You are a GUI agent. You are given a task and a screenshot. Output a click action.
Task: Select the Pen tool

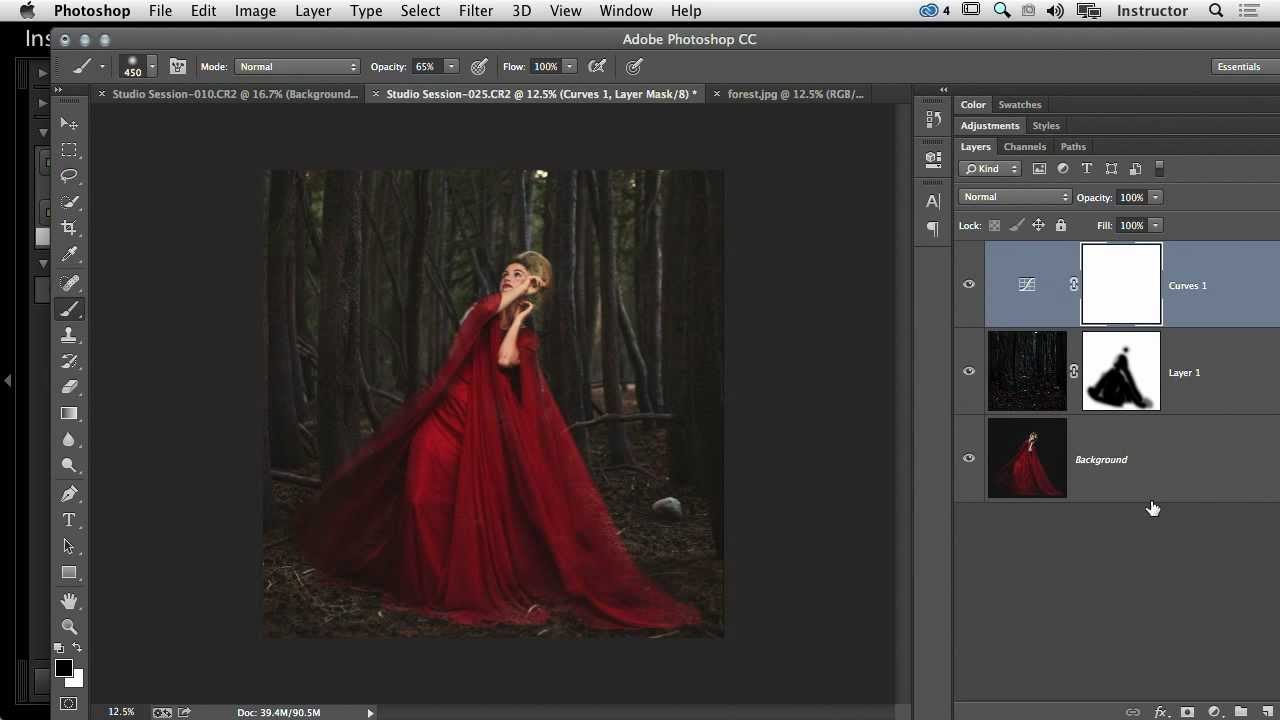[69, 494]
